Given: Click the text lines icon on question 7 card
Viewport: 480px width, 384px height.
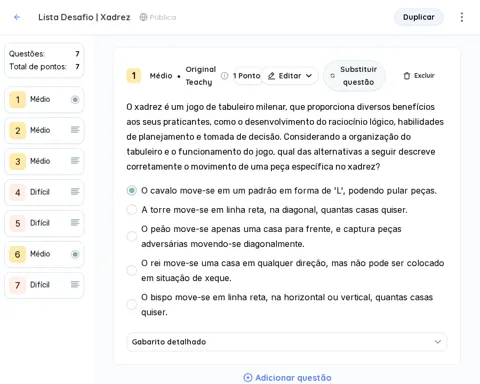Looking at the screenshot, I should tap(75, 284).
